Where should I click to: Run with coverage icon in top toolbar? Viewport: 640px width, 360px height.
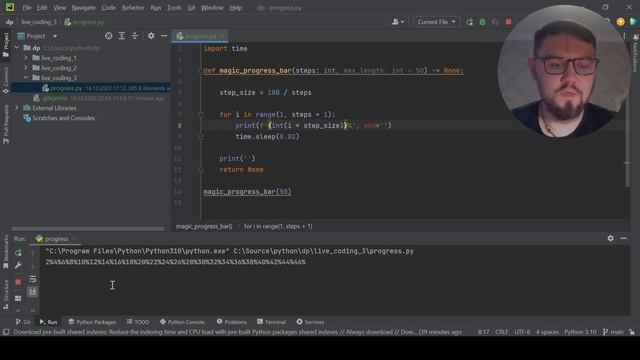495,22
